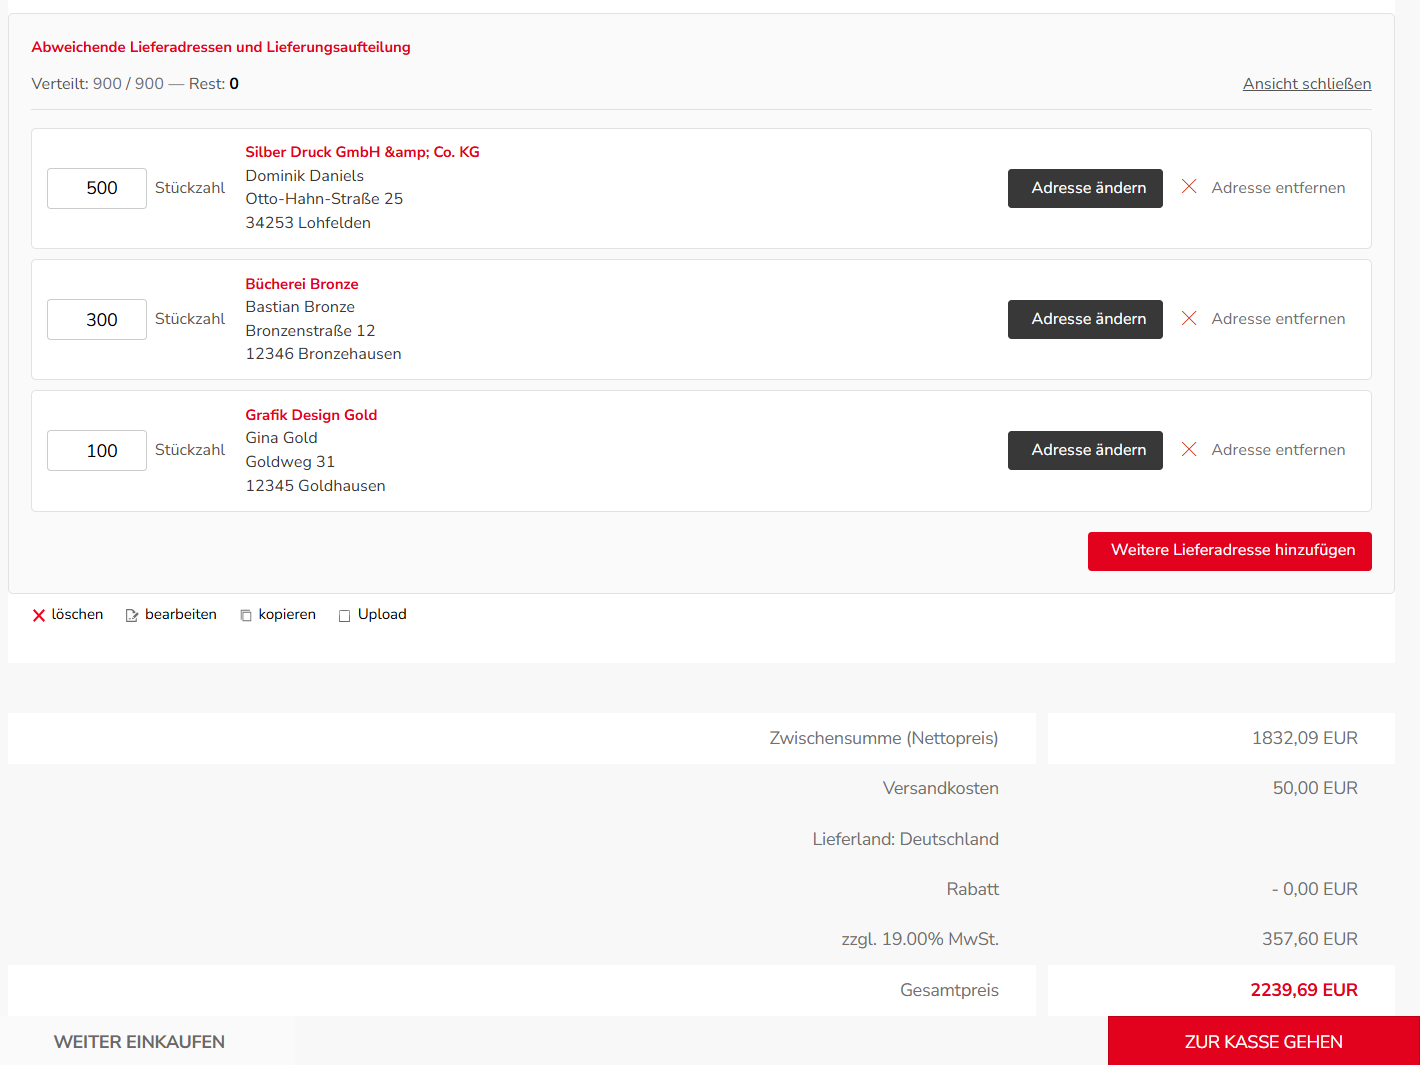This screenshot has height=1065, width=1422.
Task: Click the shipping cost 50,00 EUR
Action: [x=1315, y=788]
